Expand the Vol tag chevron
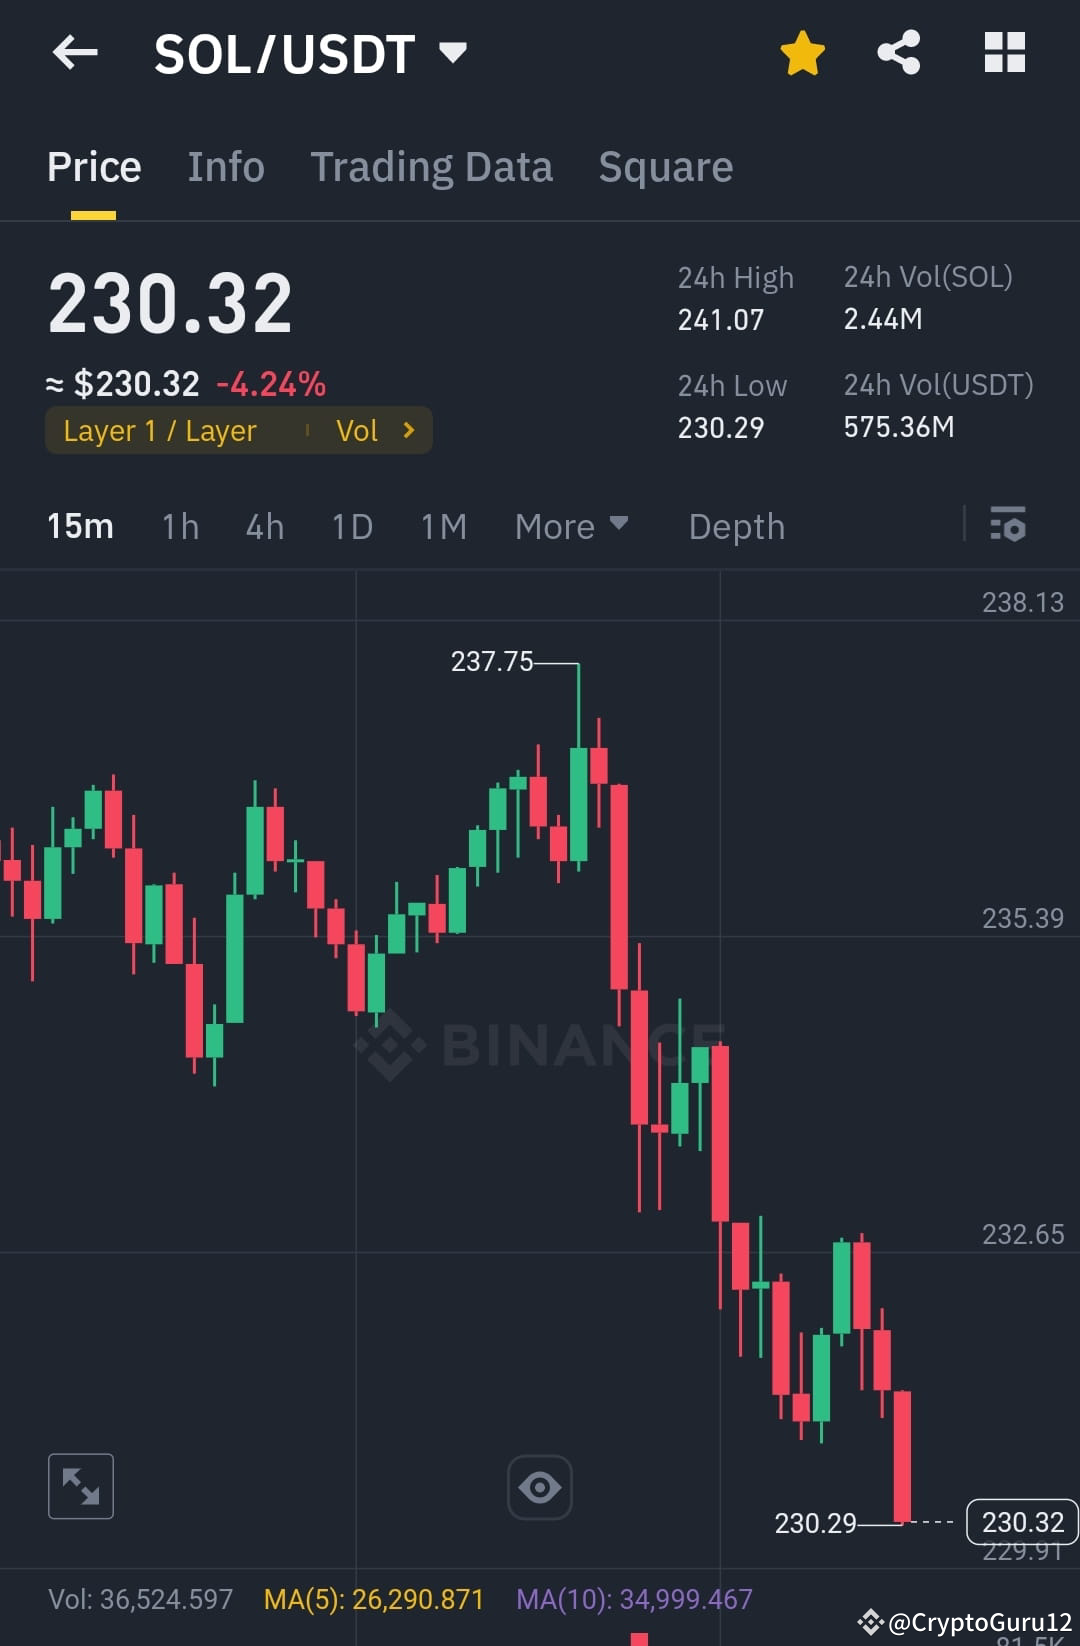The width and height of the screenshot is (1080, 1646). coord(408,430)
